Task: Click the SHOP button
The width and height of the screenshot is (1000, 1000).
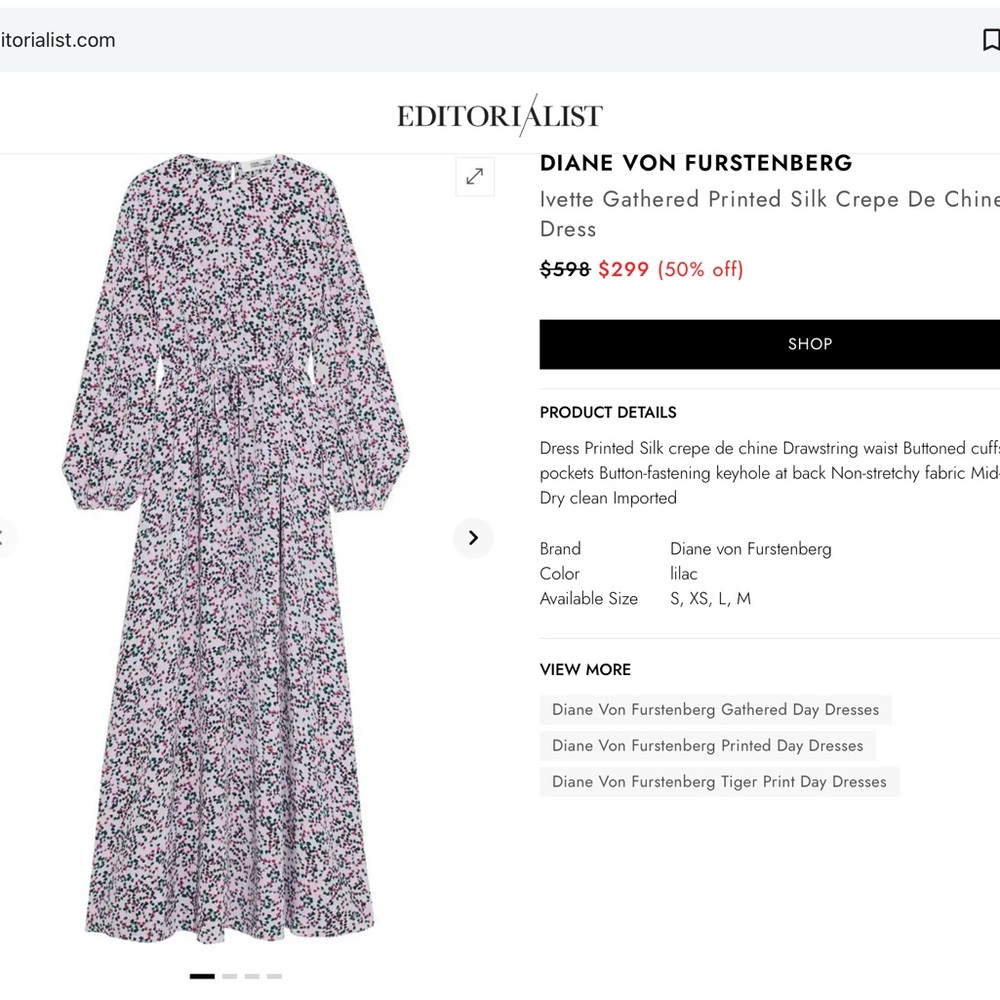Action: pyautogui.click(x=810, y=344)
